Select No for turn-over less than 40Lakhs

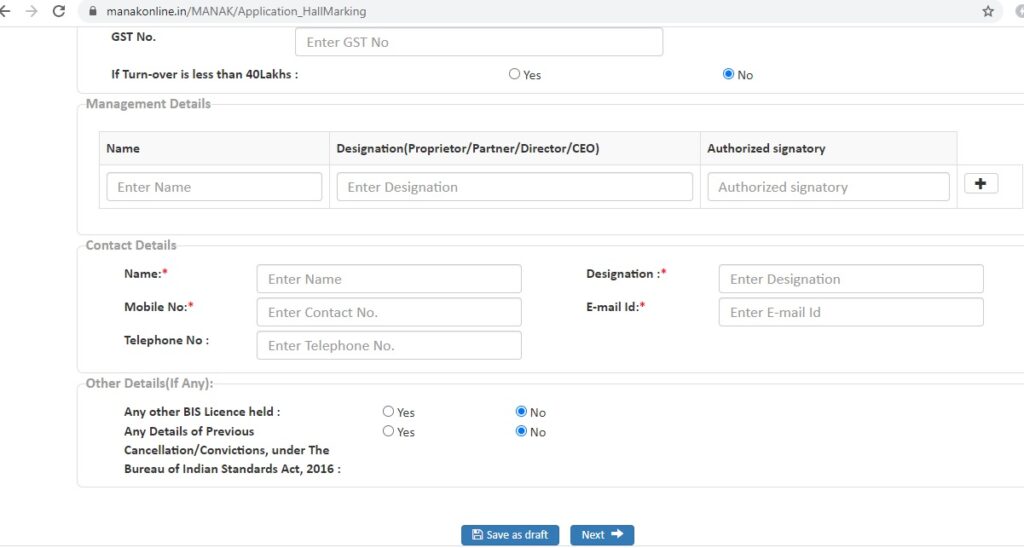tap(728, 74)
